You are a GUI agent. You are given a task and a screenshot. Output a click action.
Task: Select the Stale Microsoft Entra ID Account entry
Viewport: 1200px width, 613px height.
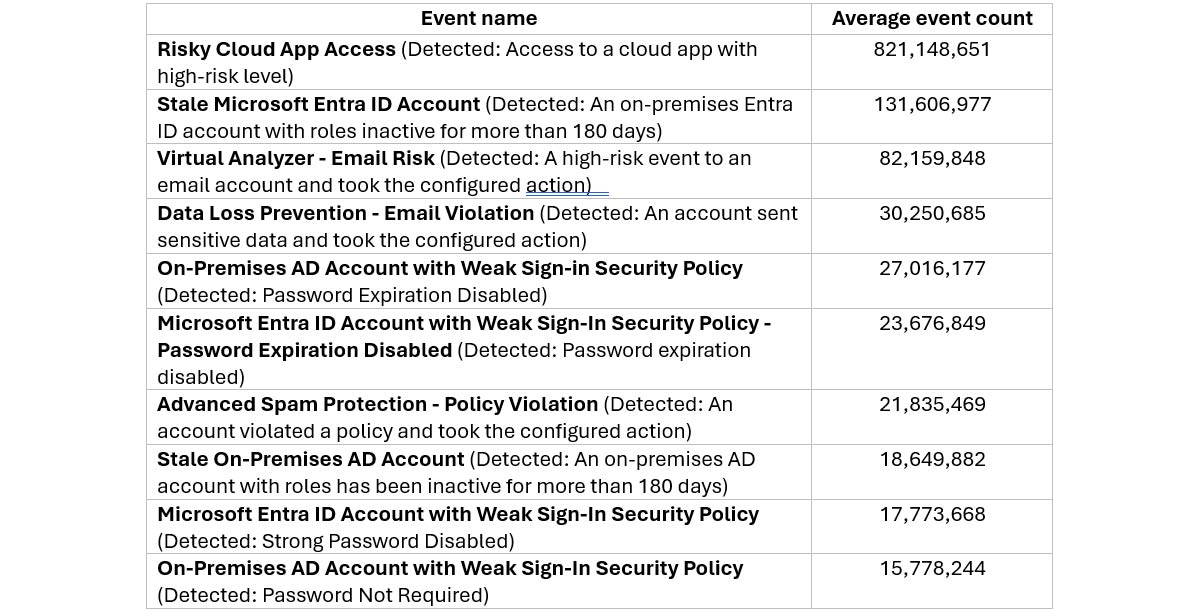click(478, 117)
